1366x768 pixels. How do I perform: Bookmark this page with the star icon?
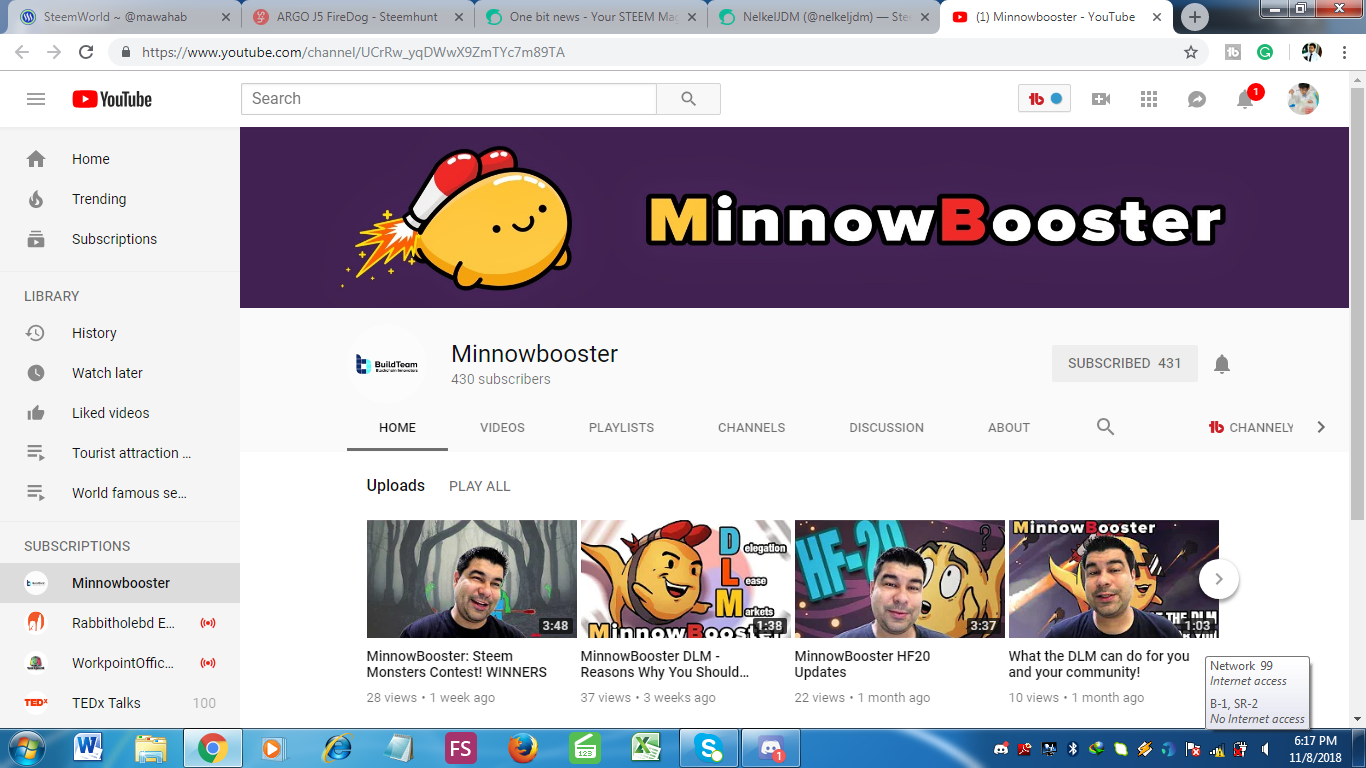tap(1191, 52)
